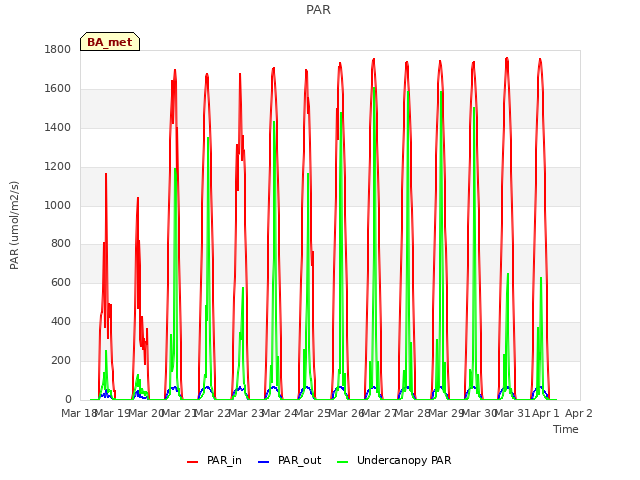640x480 pixels.
Task: Click the 1800 y-axis tick label
Action: (x=58, y=50)
